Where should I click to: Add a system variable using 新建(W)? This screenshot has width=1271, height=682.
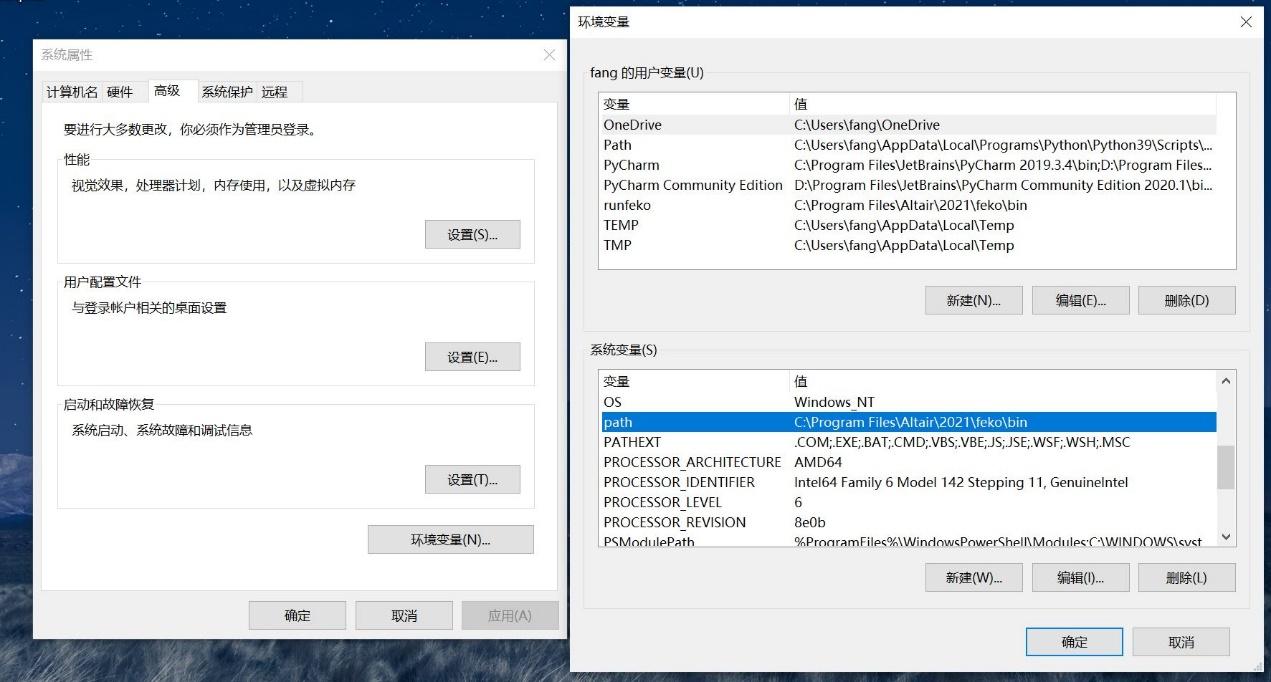coord(972,577)
